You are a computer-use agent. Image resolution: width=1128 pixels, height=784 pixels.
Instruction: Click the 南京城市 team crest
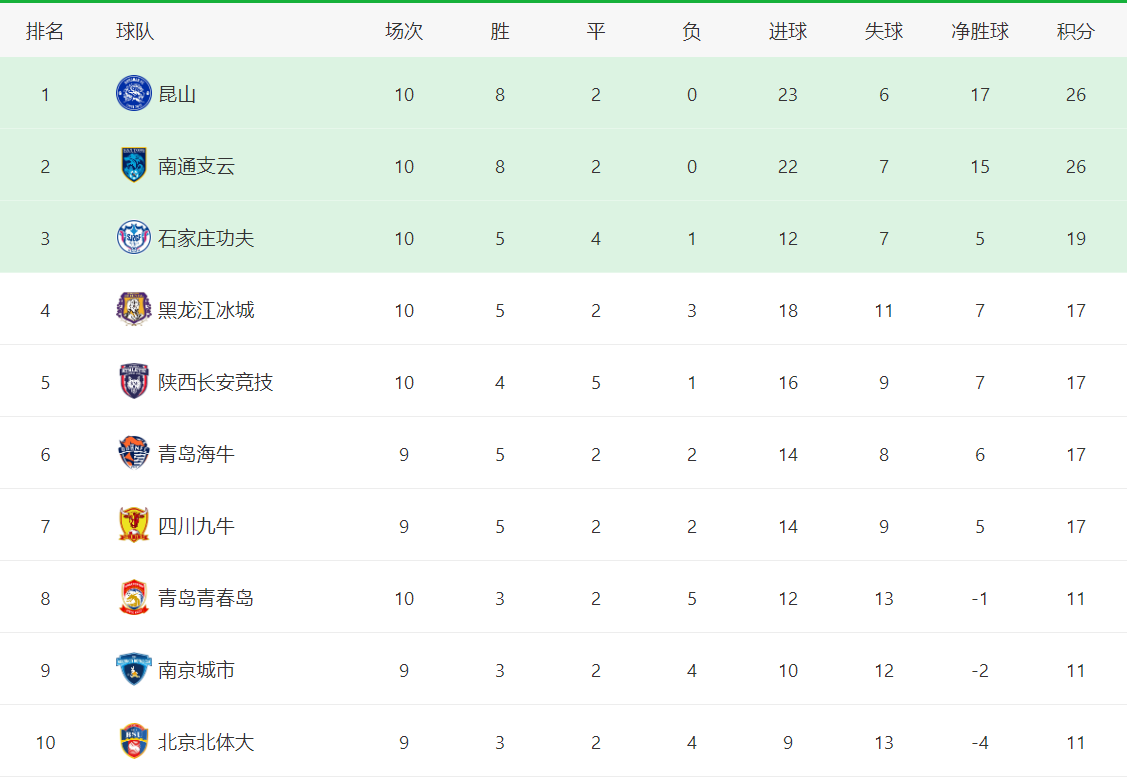[x=133, y=670]
